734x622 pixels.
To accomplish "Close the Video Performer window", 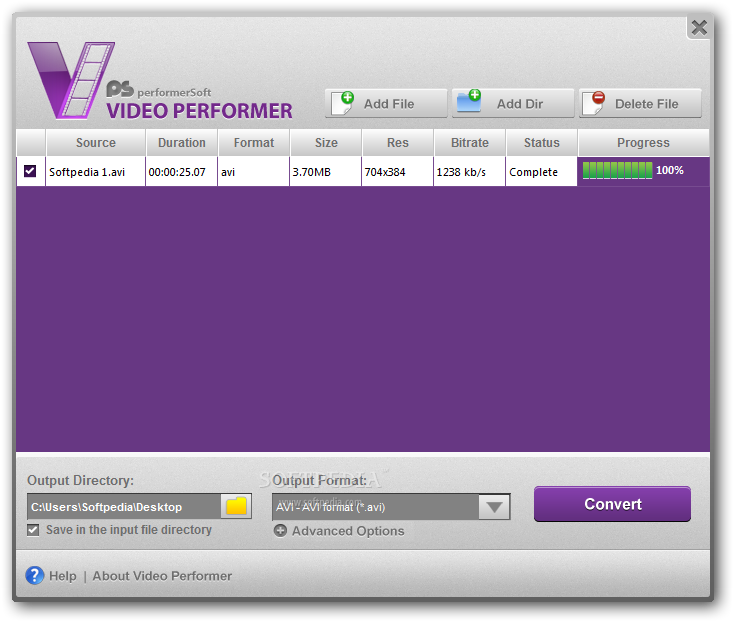I will tap(699, 28).
